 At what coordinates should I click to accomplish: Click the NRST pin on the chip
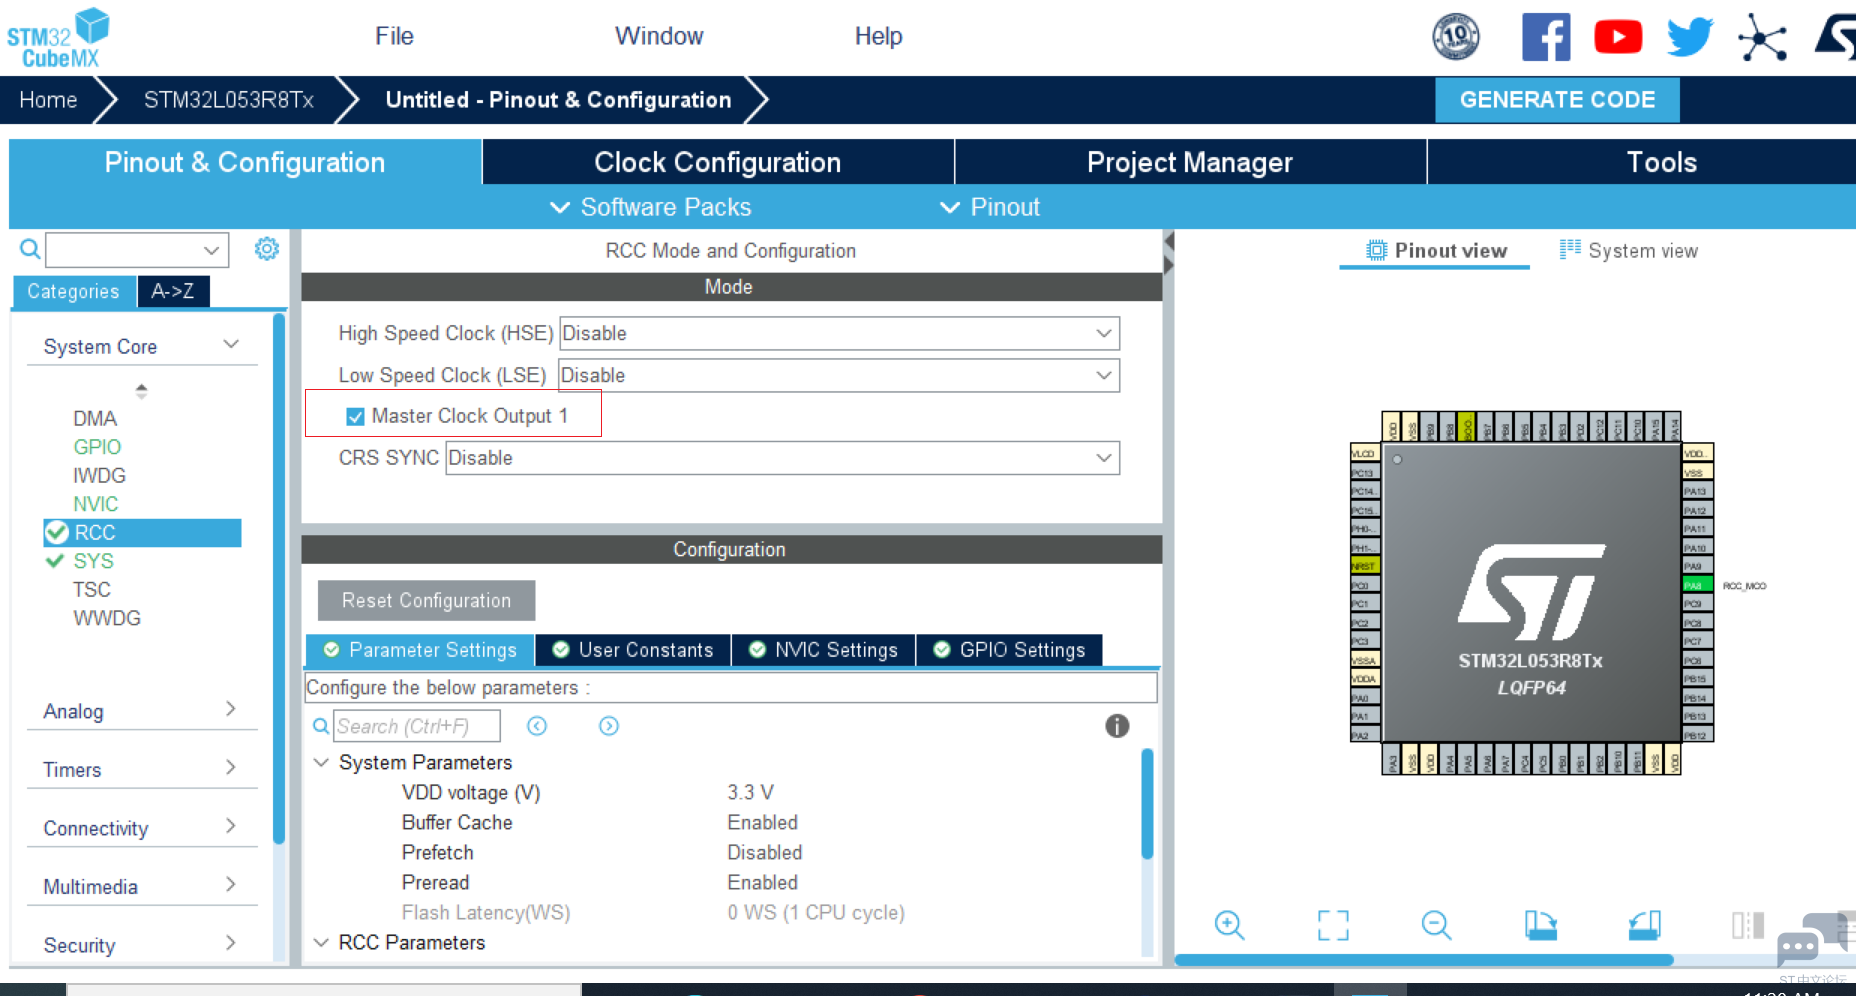[1365, 566]
